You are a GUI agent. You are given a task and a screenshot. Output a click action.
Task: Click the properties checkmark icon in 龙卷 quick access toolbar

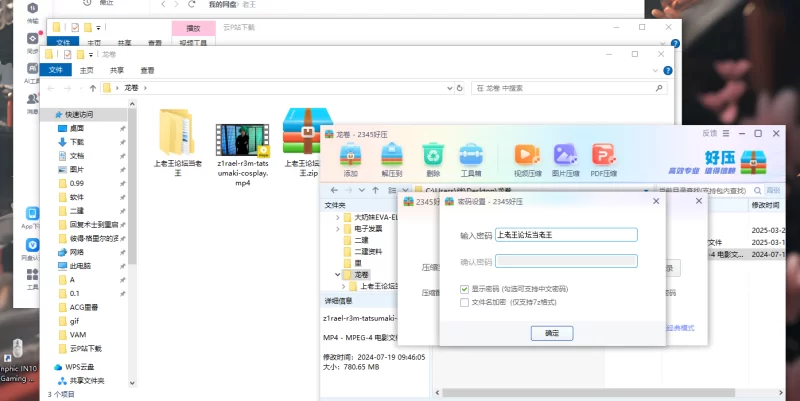coord(67,55)
